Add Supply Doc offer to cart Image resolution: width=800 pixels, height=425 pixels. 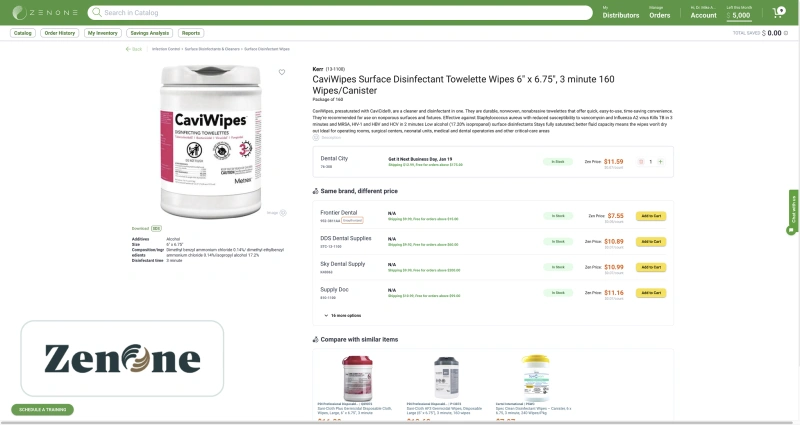(x=651, y=293)
